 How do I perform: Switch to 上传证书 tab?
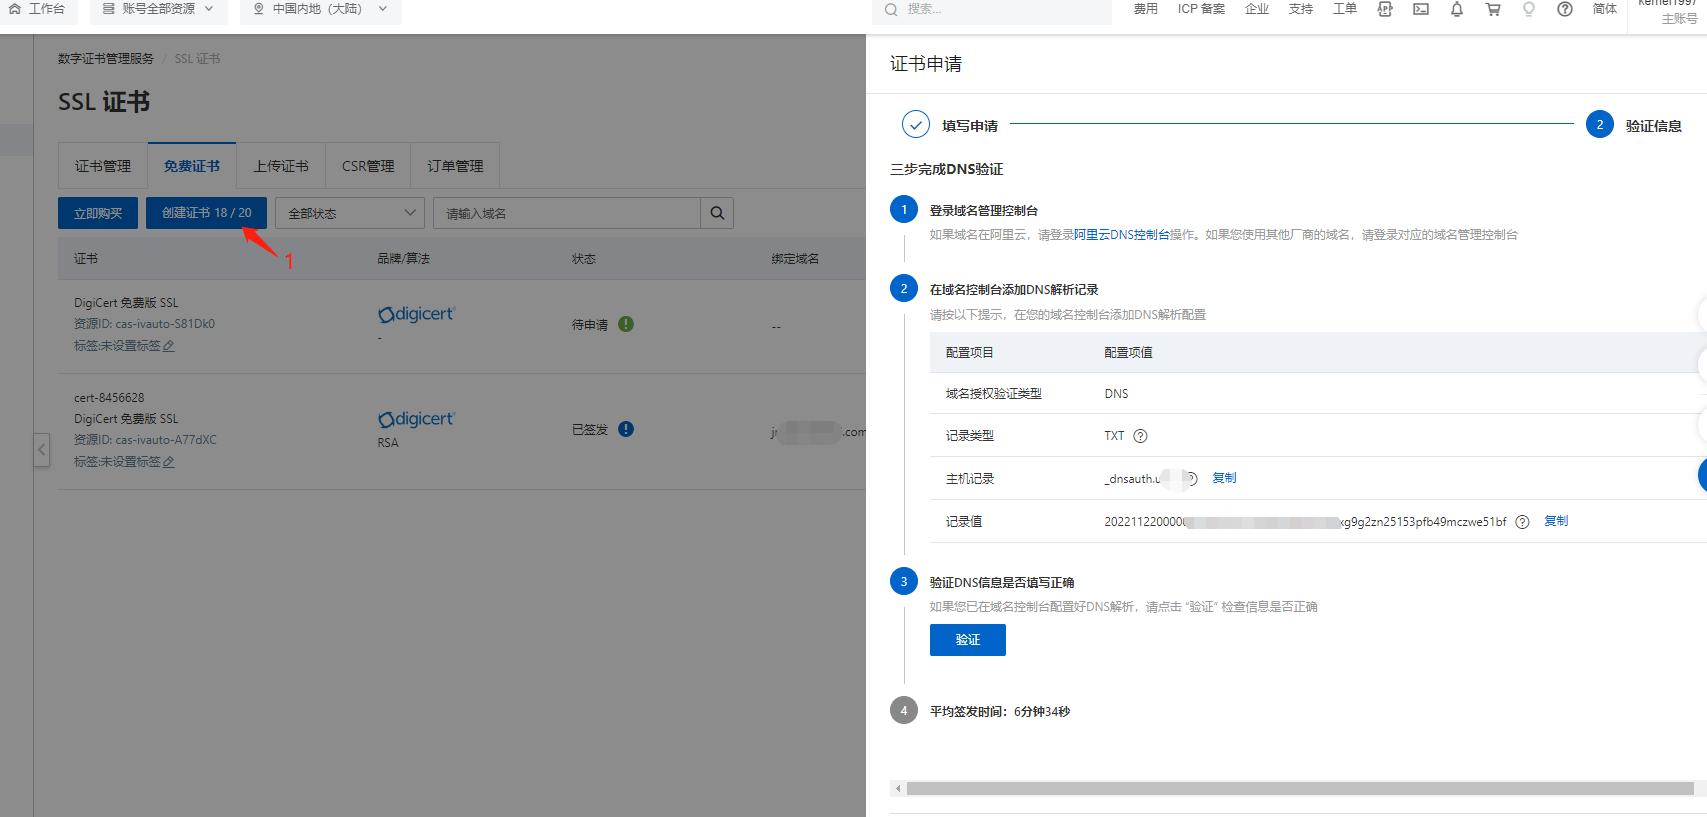[281, 166]
